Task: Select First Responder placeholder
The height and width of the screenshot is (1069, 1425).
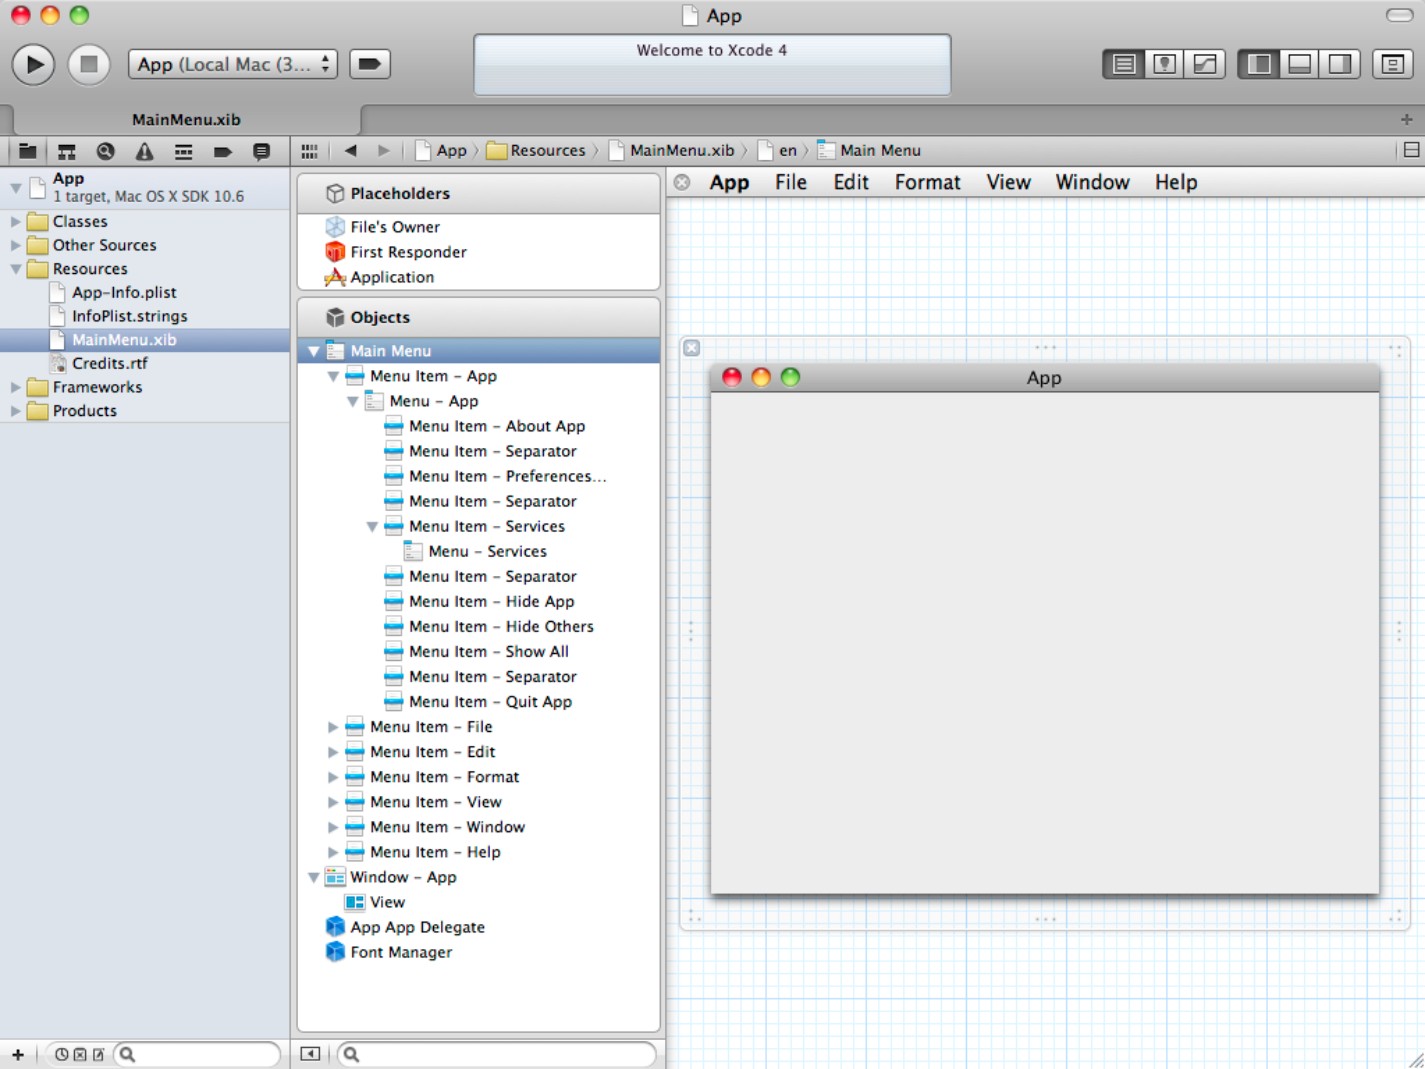Action: [x=408, y=252]
